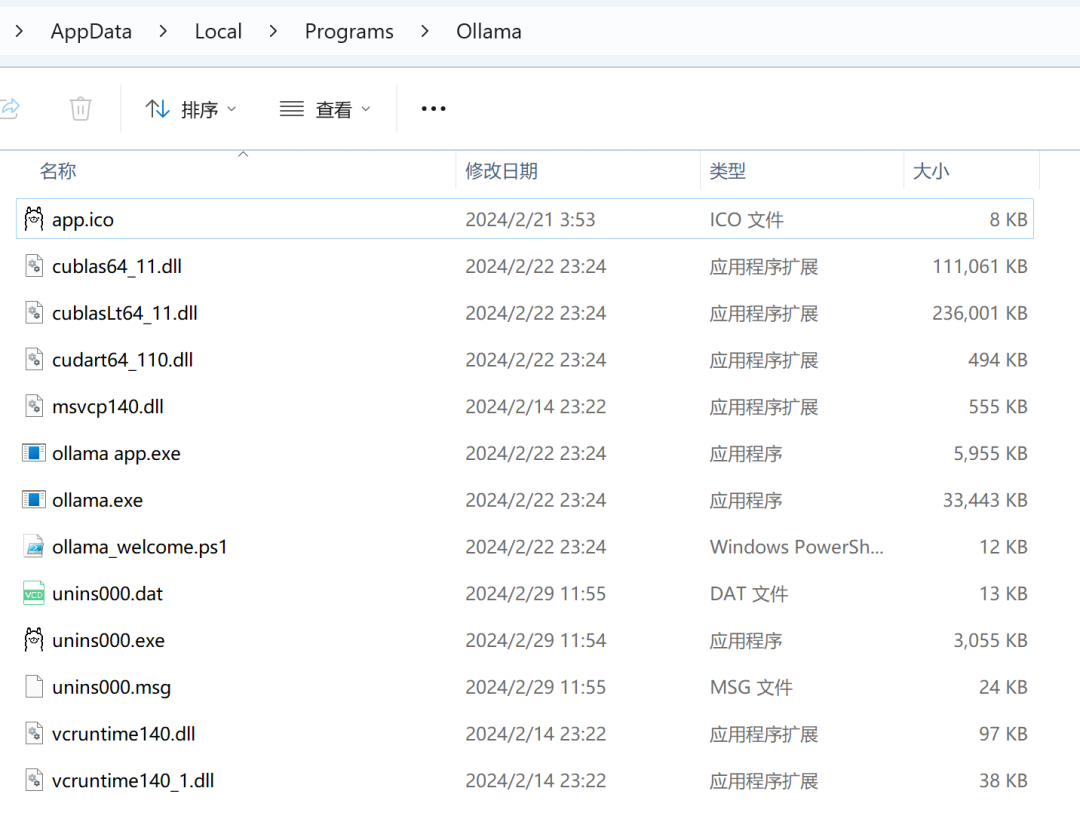Click the size value 236,001 KB
This screenshot has width=1080, height=831.
point(980,314)
